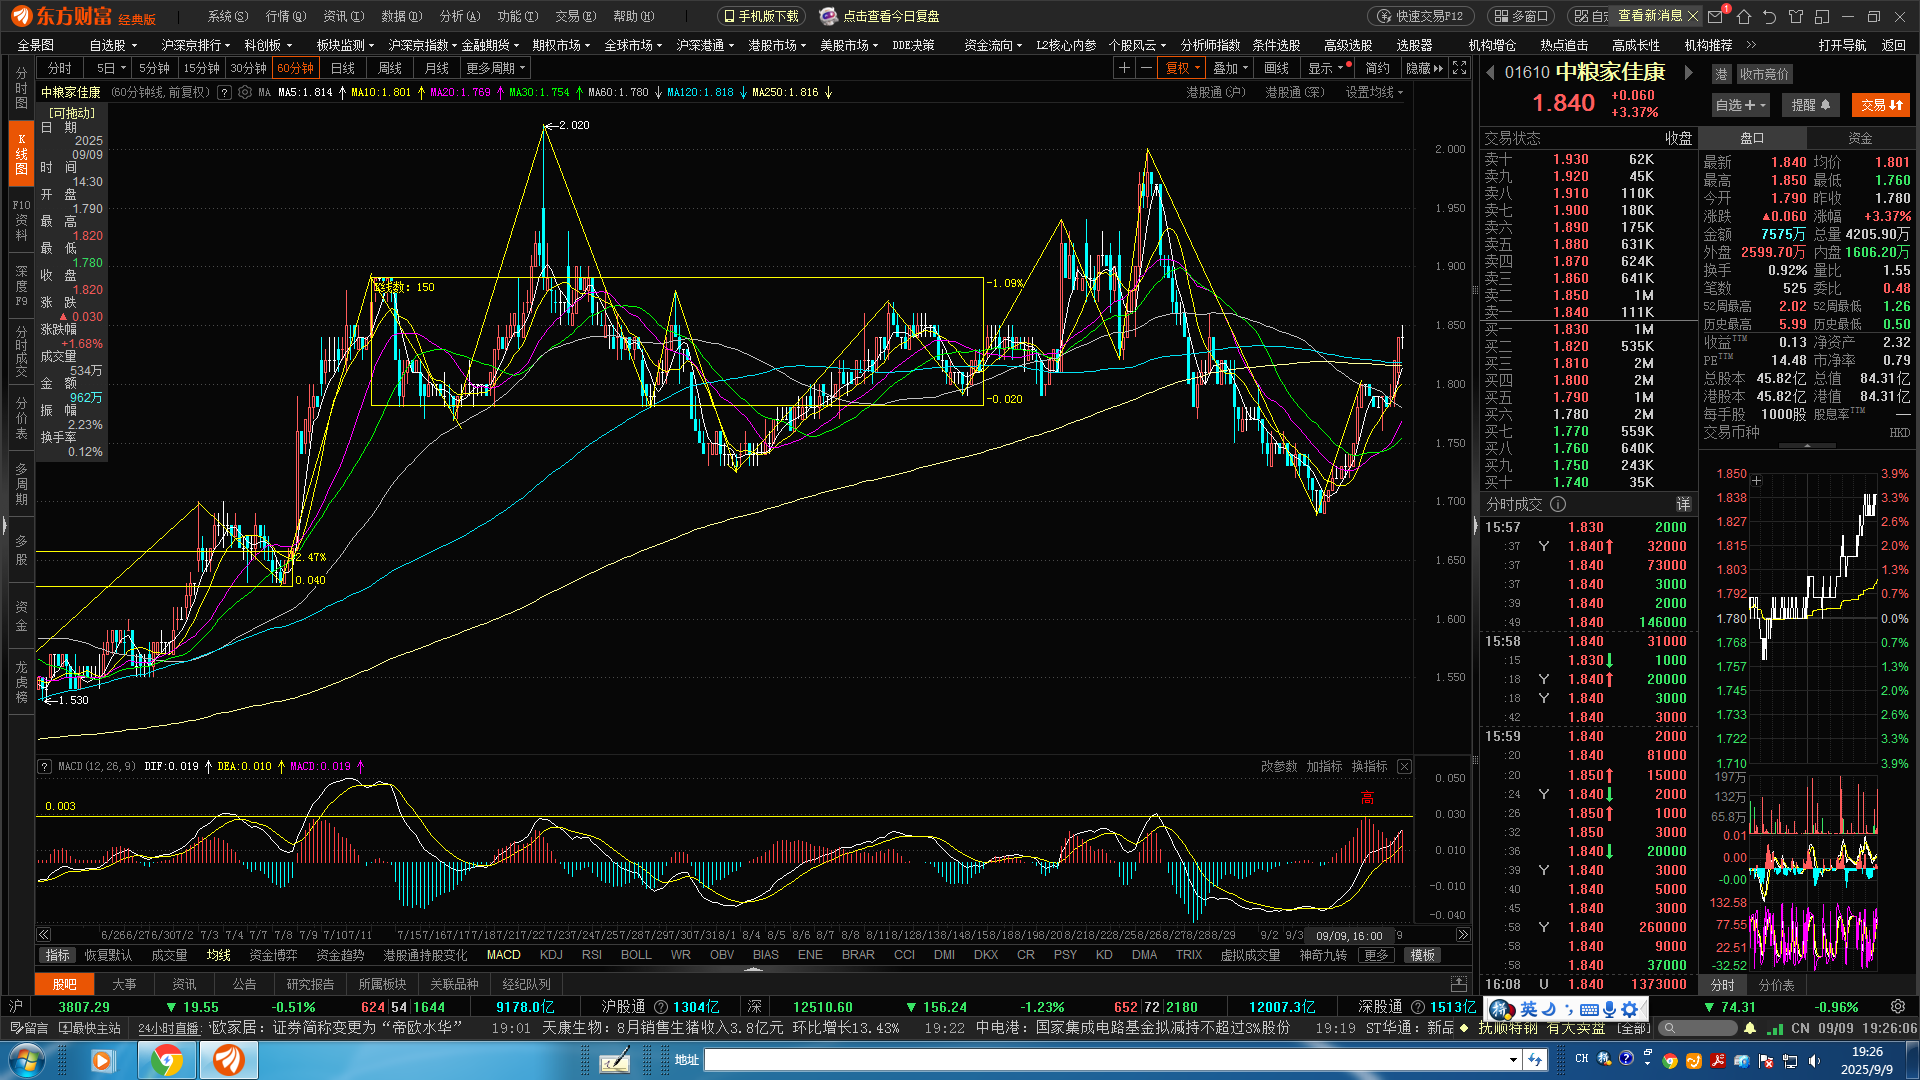Switch chart to 5分钟 period
The width and height of the screenshot is (1920, 1080).
tap(154, 68)
